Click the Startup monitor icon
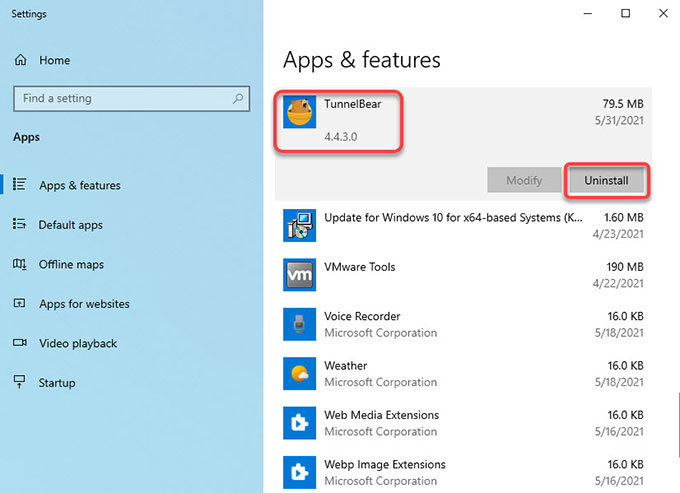Image resolution: width=680 pixels, height=493 pixels. click(x=20, y=382)
